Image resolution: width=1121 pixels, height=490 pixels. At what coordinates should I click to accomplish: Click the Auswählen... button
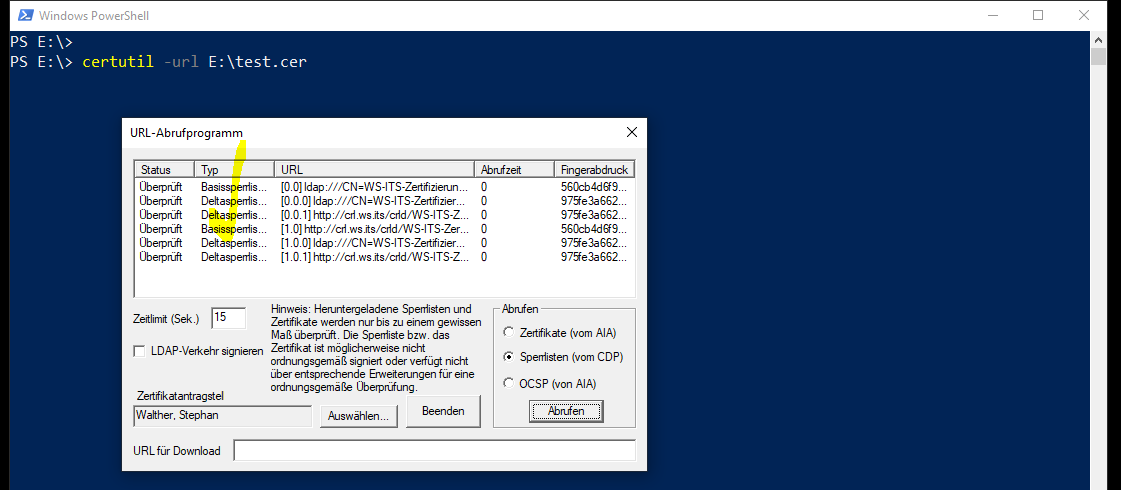360,416
